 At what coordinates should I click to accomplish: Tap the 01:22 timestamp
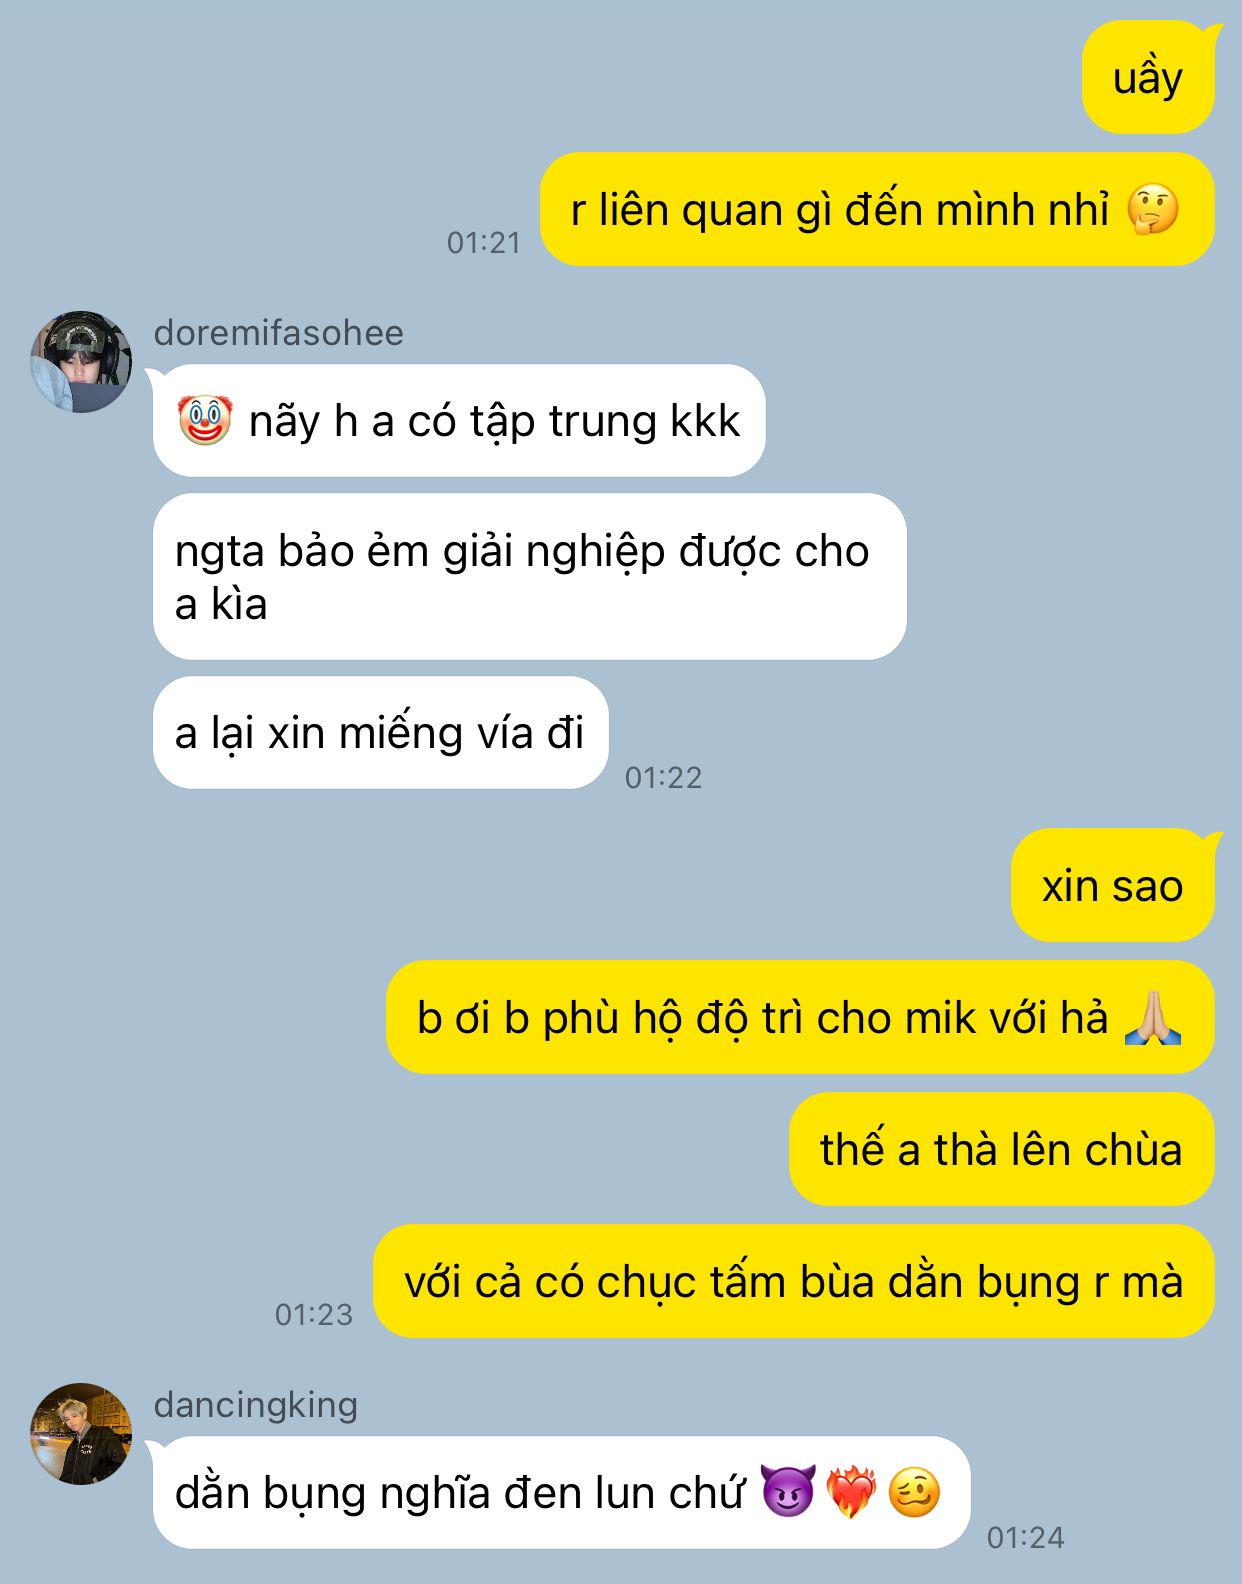coord(664,777)
